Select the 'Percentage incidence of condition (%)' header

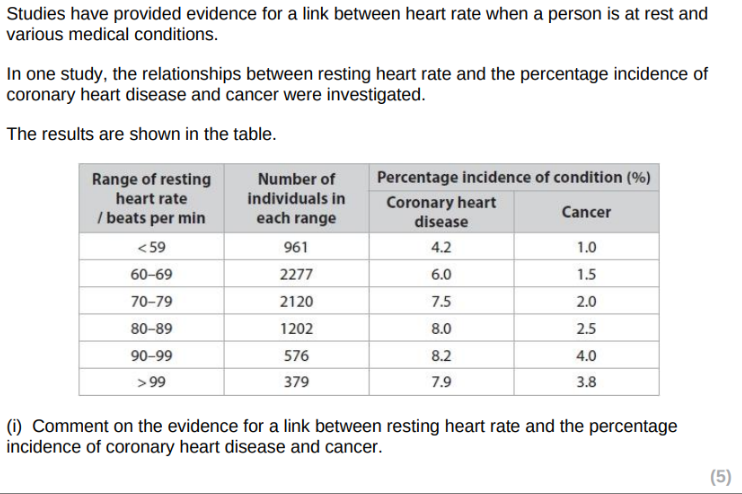tap(514, 177)
